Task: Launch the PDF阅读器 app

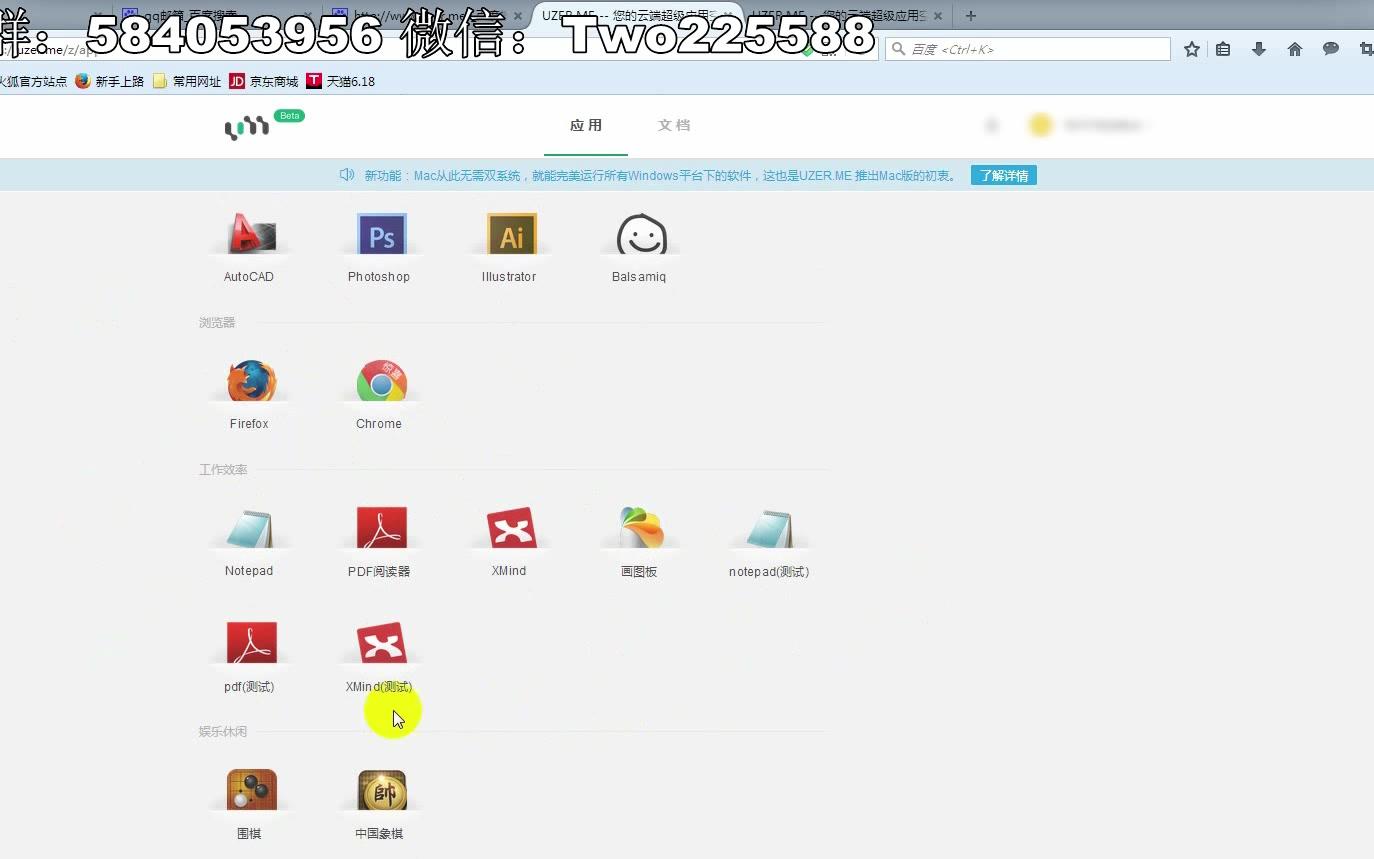Action: pyautogui.click(x=381, y=530)
